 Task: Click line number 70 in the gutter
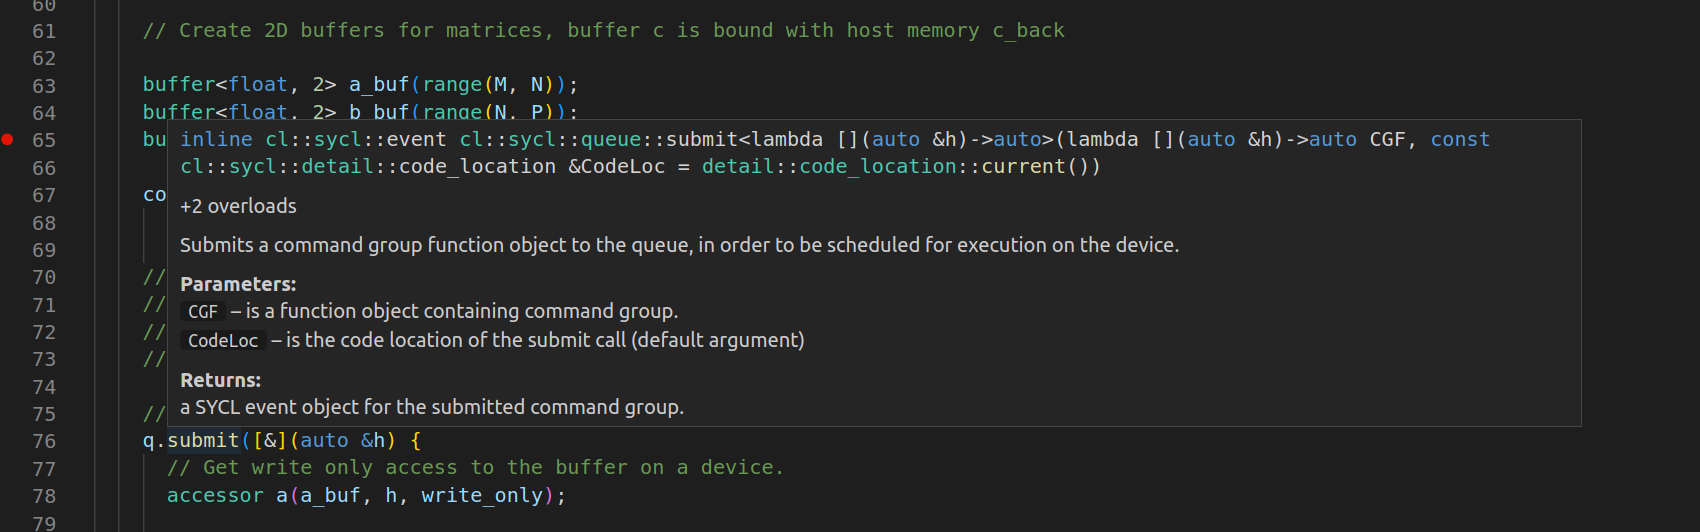(x=44, y=277)
